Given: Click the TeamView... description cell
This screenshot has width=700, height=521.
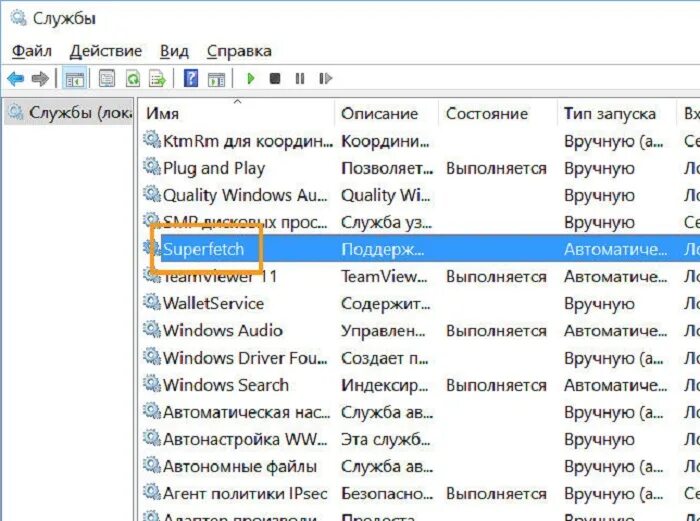Looking at the screenshot, I should tap(384, 277).
